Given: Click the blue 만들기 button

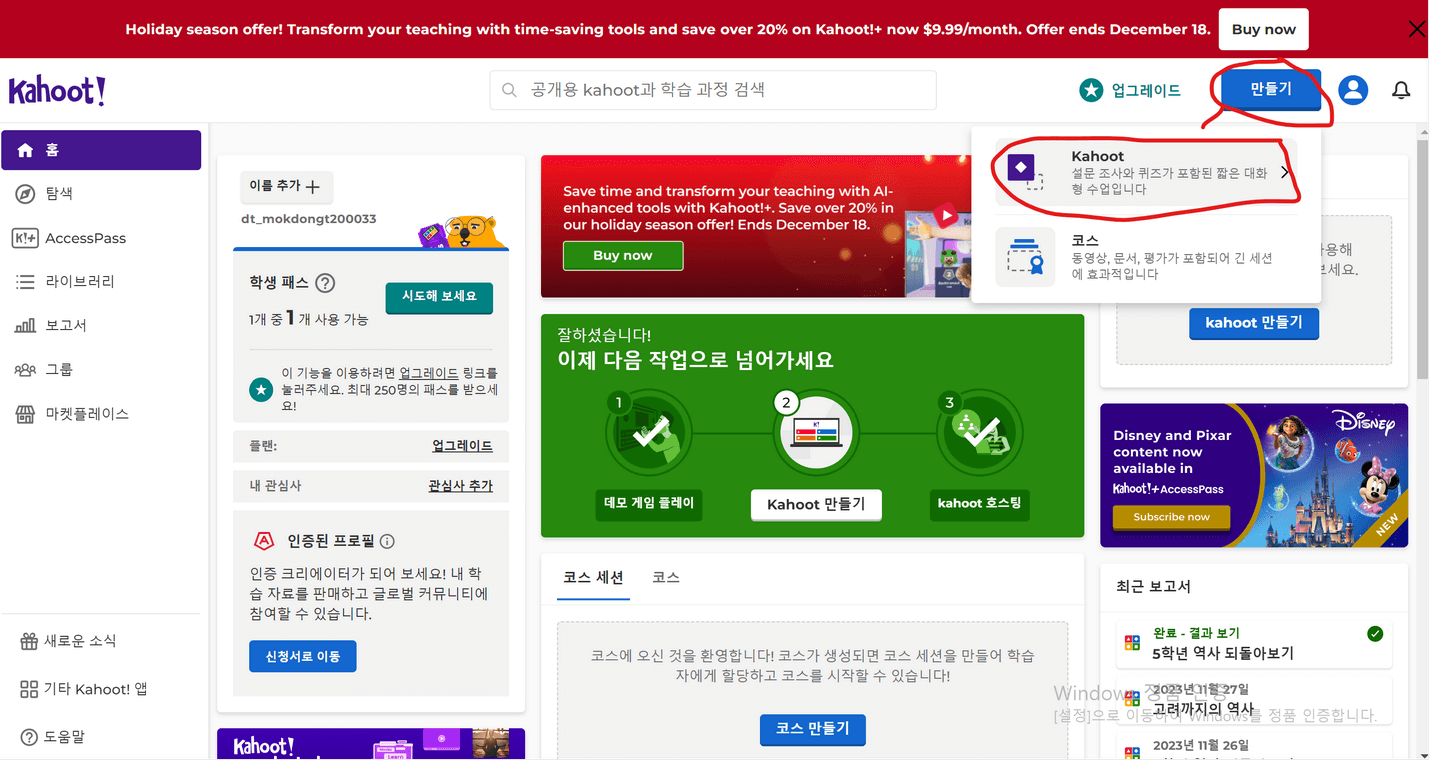Looking at the screenshot, I should pos(1271,90).
